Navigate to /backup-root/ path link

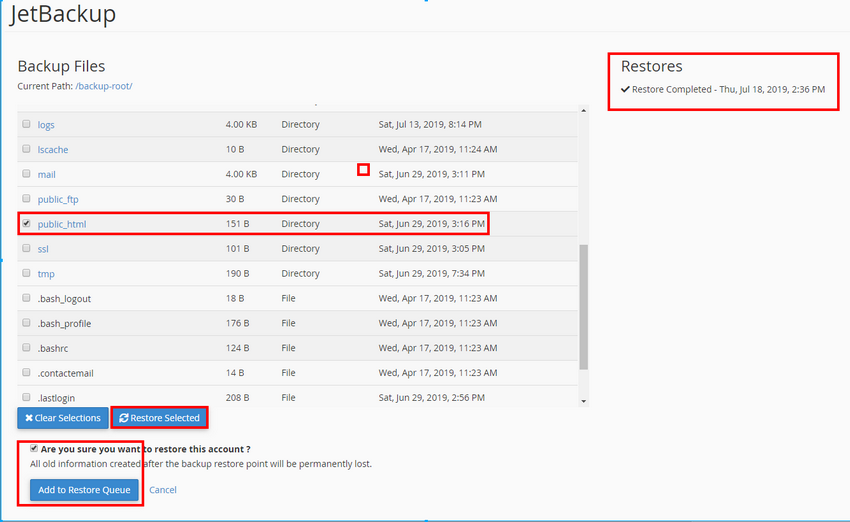(x=104, y=86)
